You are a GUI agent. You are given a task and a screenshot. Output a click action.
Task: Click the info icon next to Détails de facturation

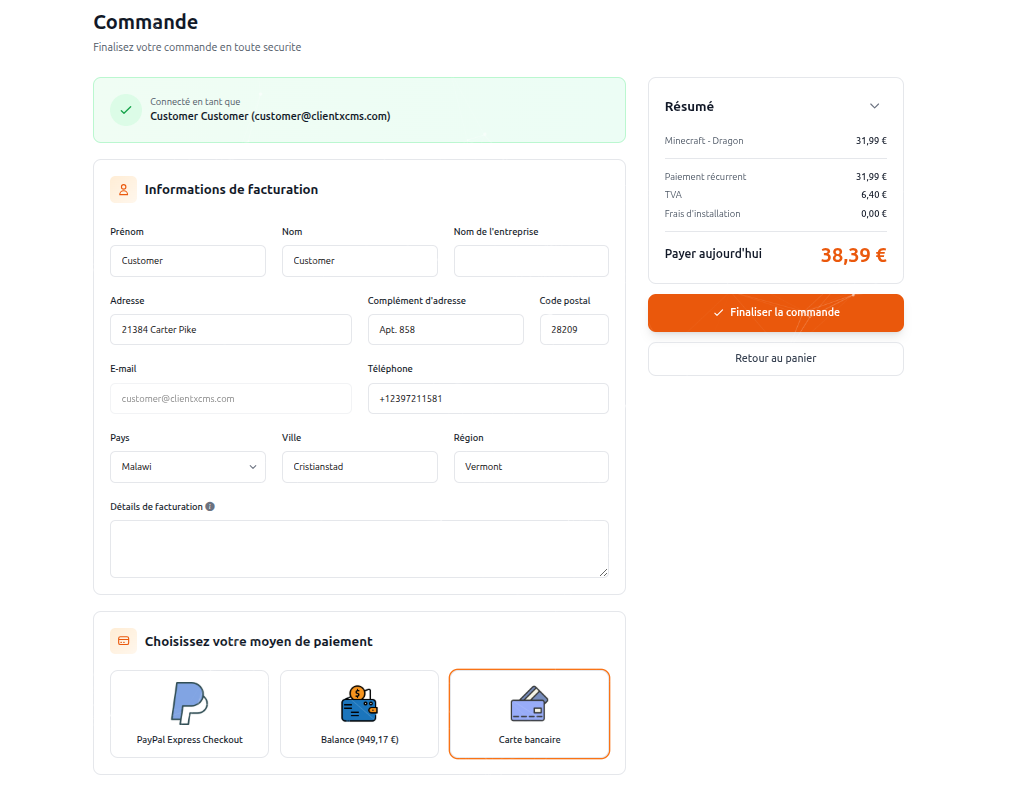point(209,506)
